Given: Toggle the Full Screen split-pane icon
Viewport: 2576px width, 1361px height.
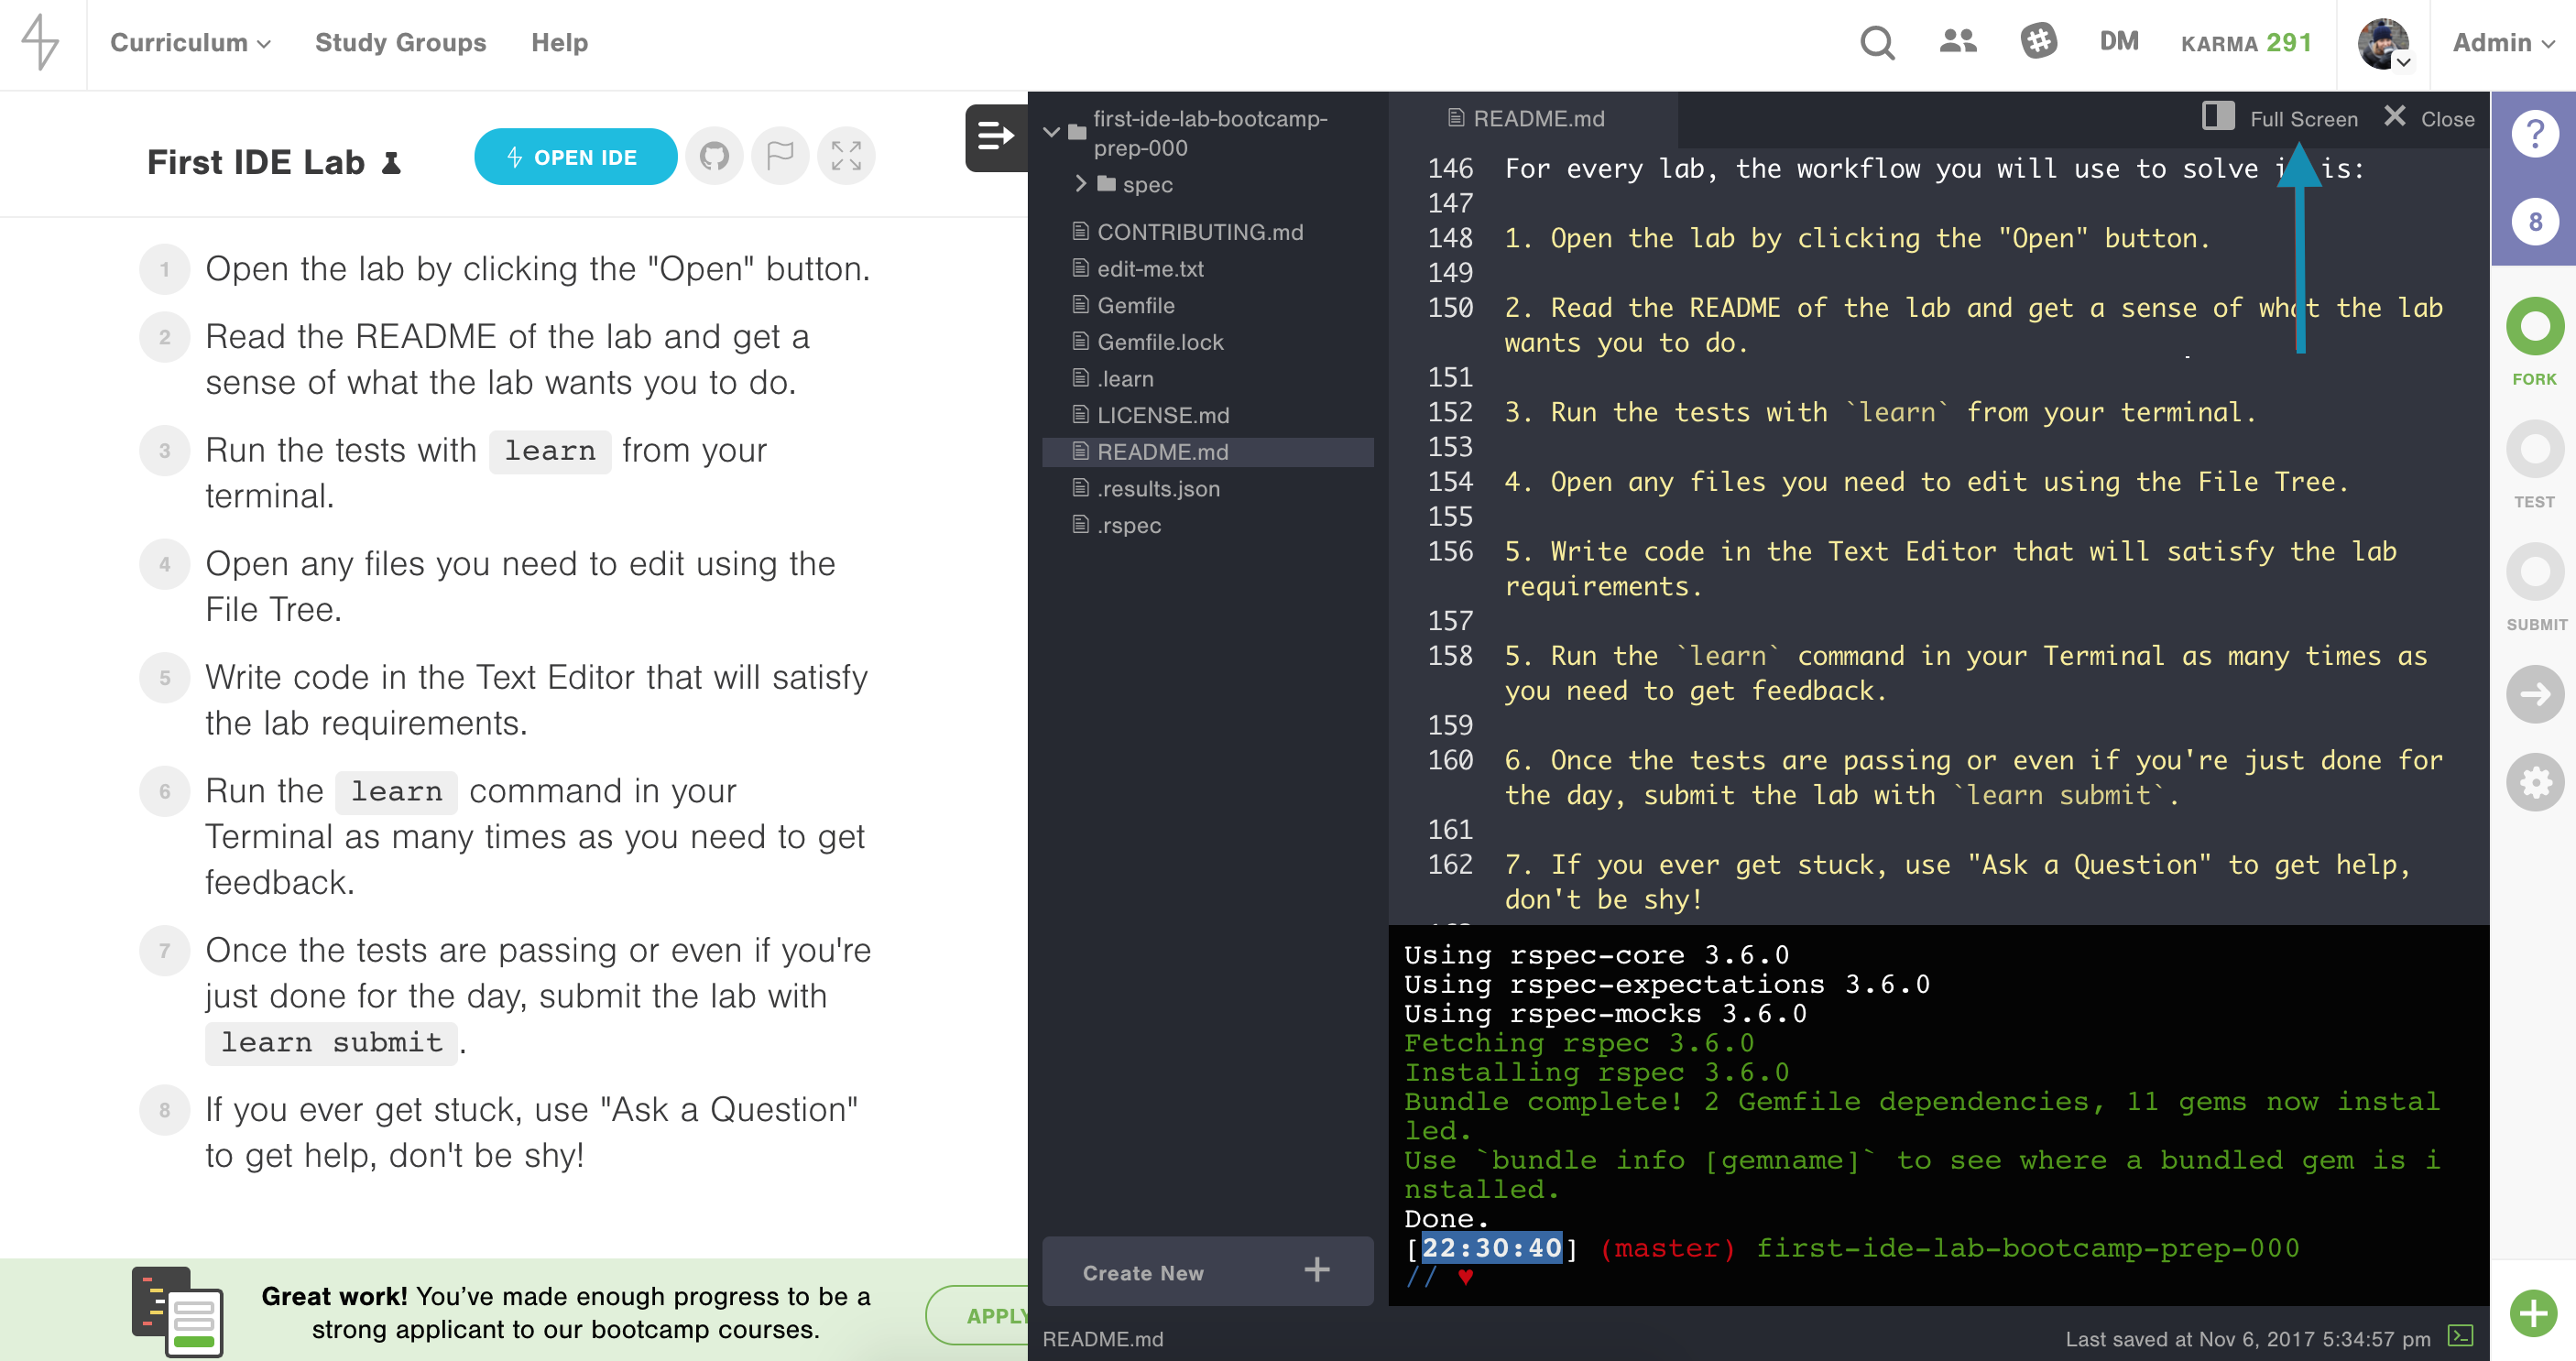Looking at the screenshot, I should (2218, 117).
